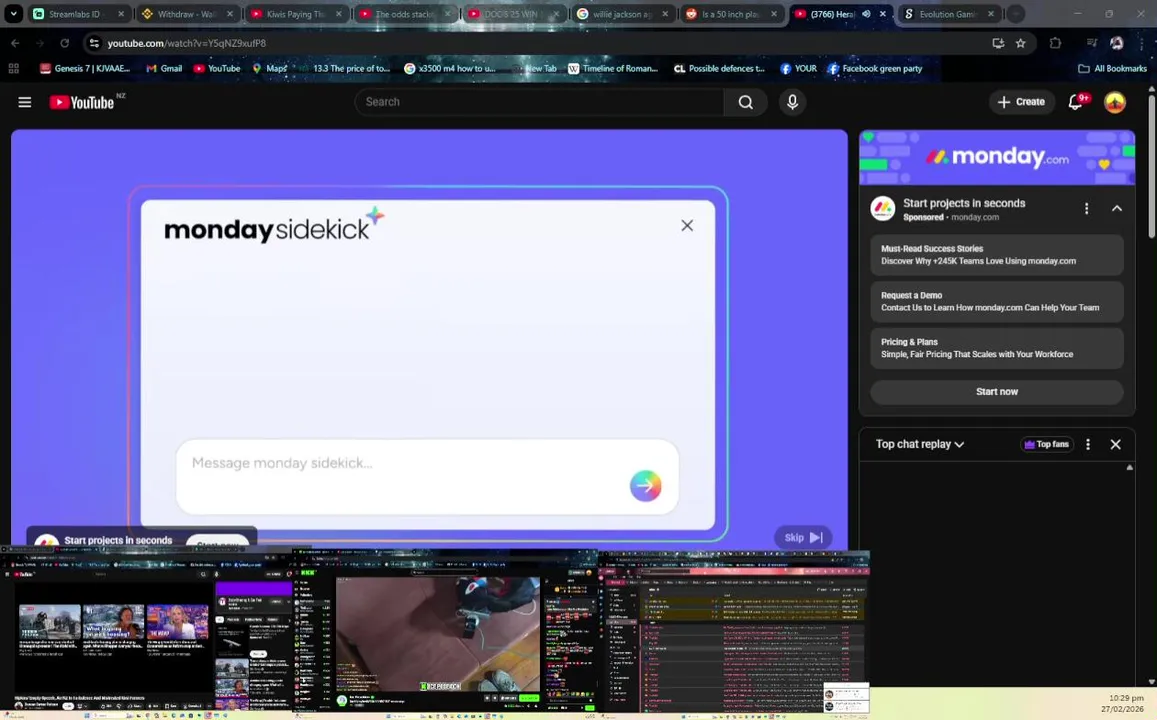Screen dimensions: 1157x720
Task: Open the YouTube bookmark
Action: coord(217,69)
